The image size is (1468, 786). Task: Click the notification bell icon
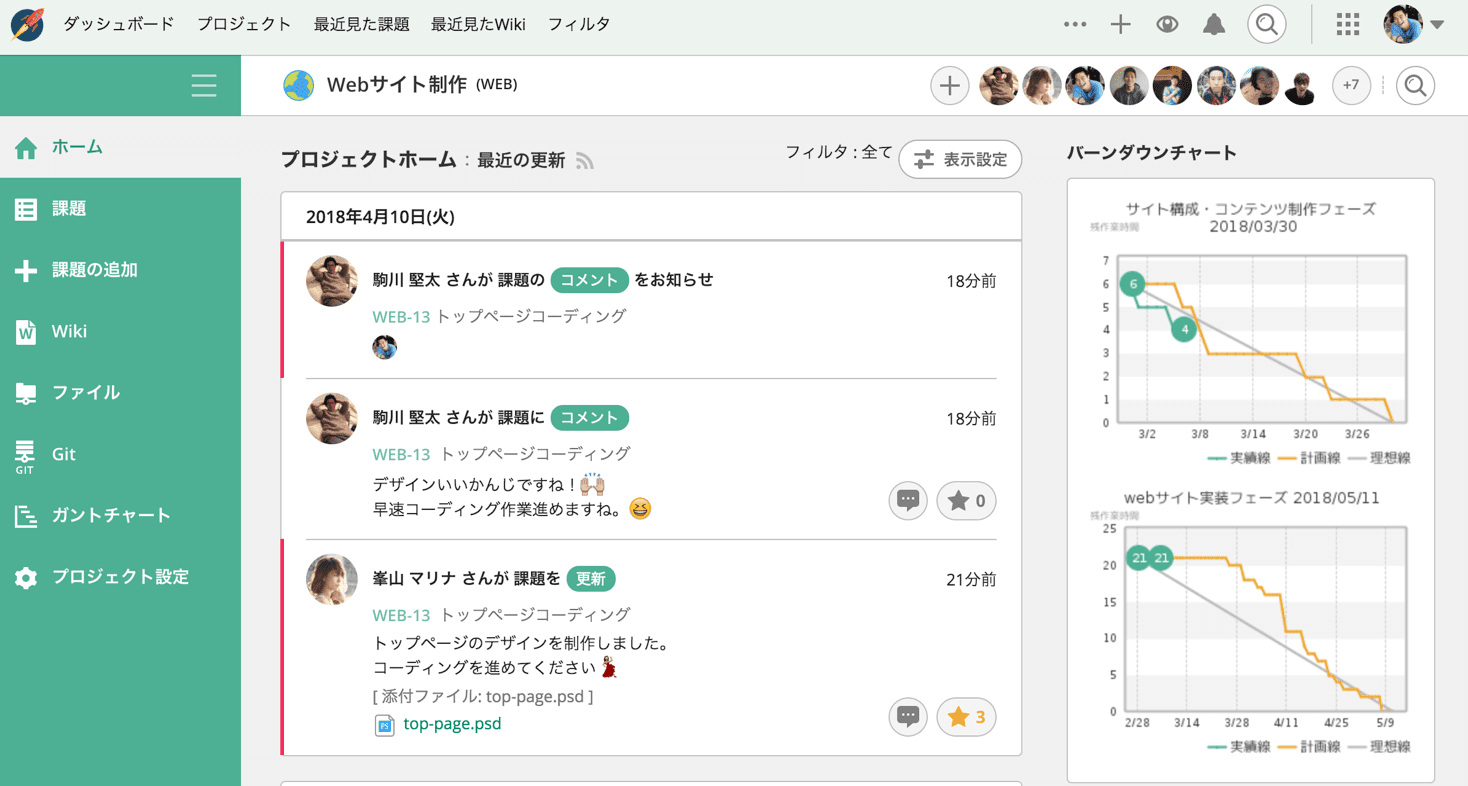click(1213, 25)
